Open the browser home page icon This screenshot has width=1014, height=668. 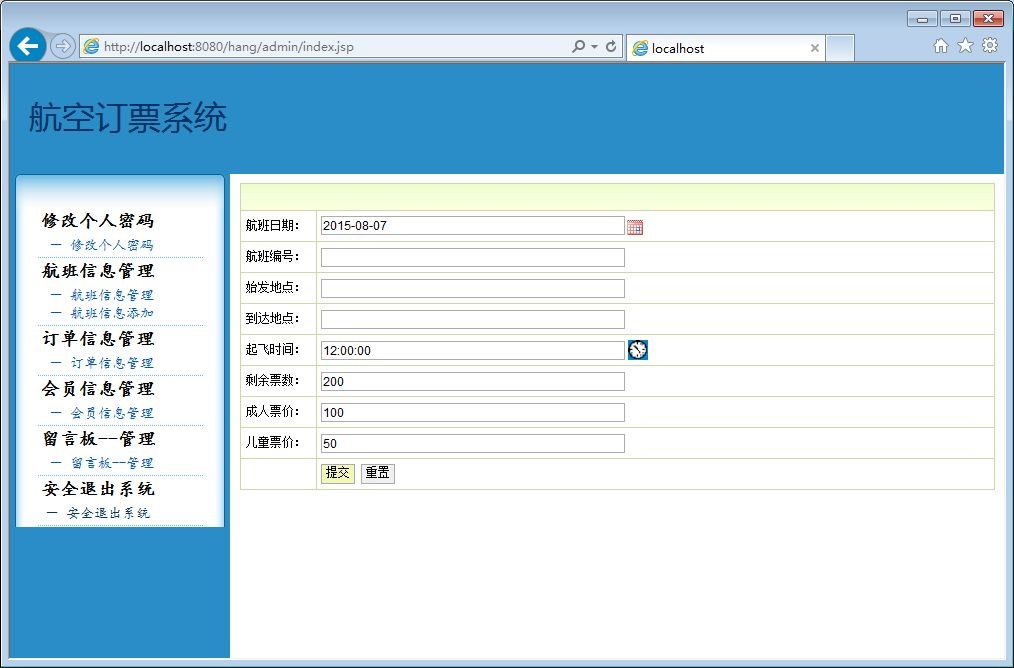click(x=941, y=45)
